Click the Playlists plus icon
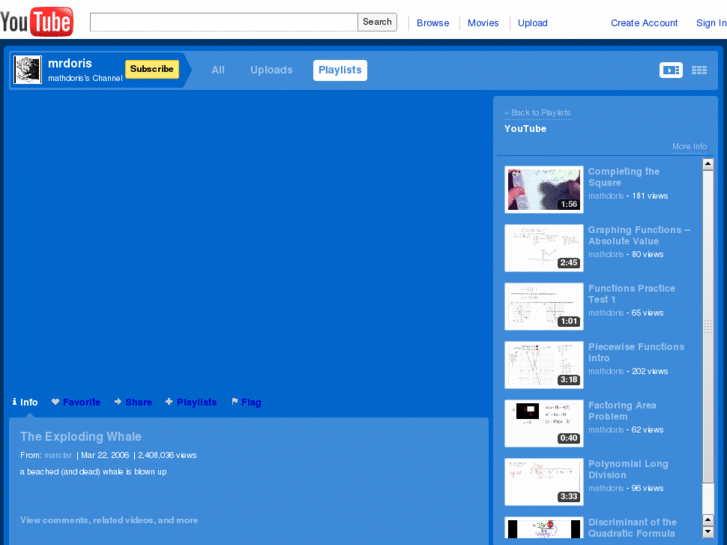The width and height of the screenshot is (727, 545). pyautogui.click(x=169, y=402)
